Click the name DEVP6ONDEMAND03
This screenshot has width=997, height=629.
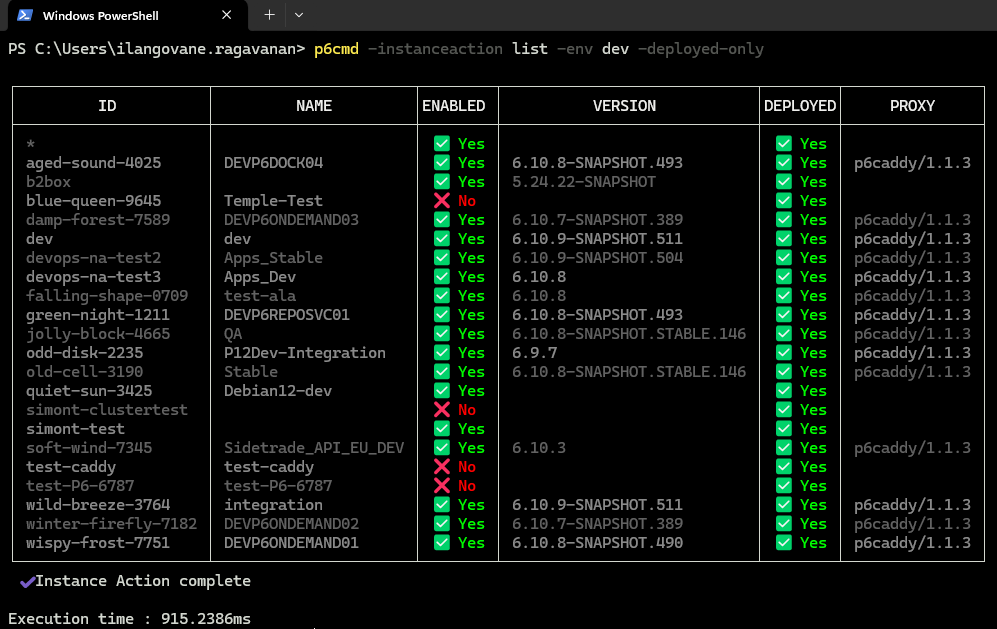click(291, 220)
